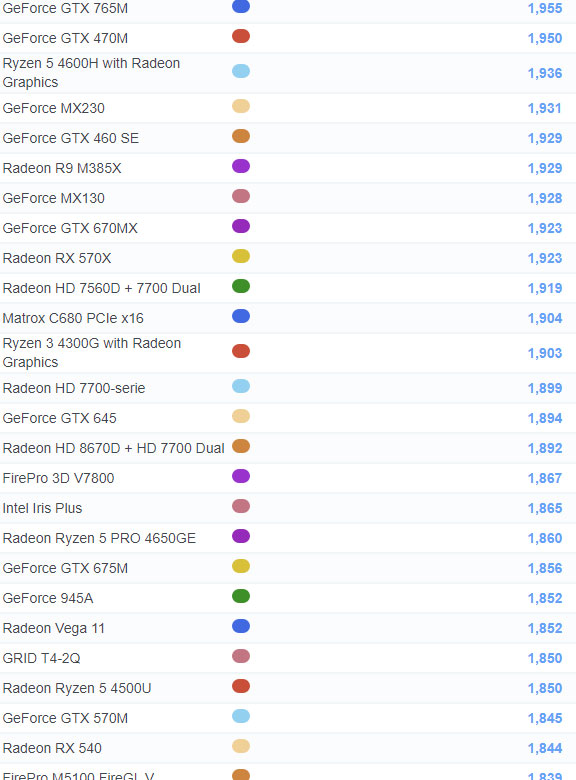Open Radeon HD 7560D + 7700 Dual
Screen dimensions: 576x780
[101, 288]
